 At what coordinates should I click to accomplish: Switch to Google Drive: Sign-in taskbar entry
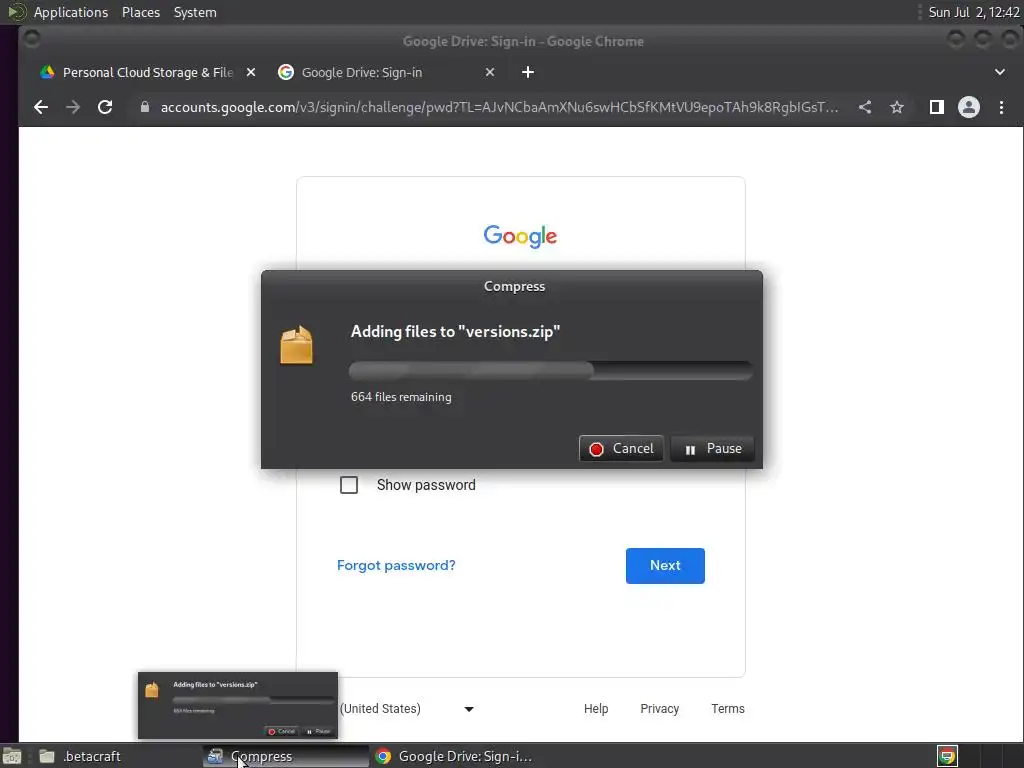(x=455, y=757)
